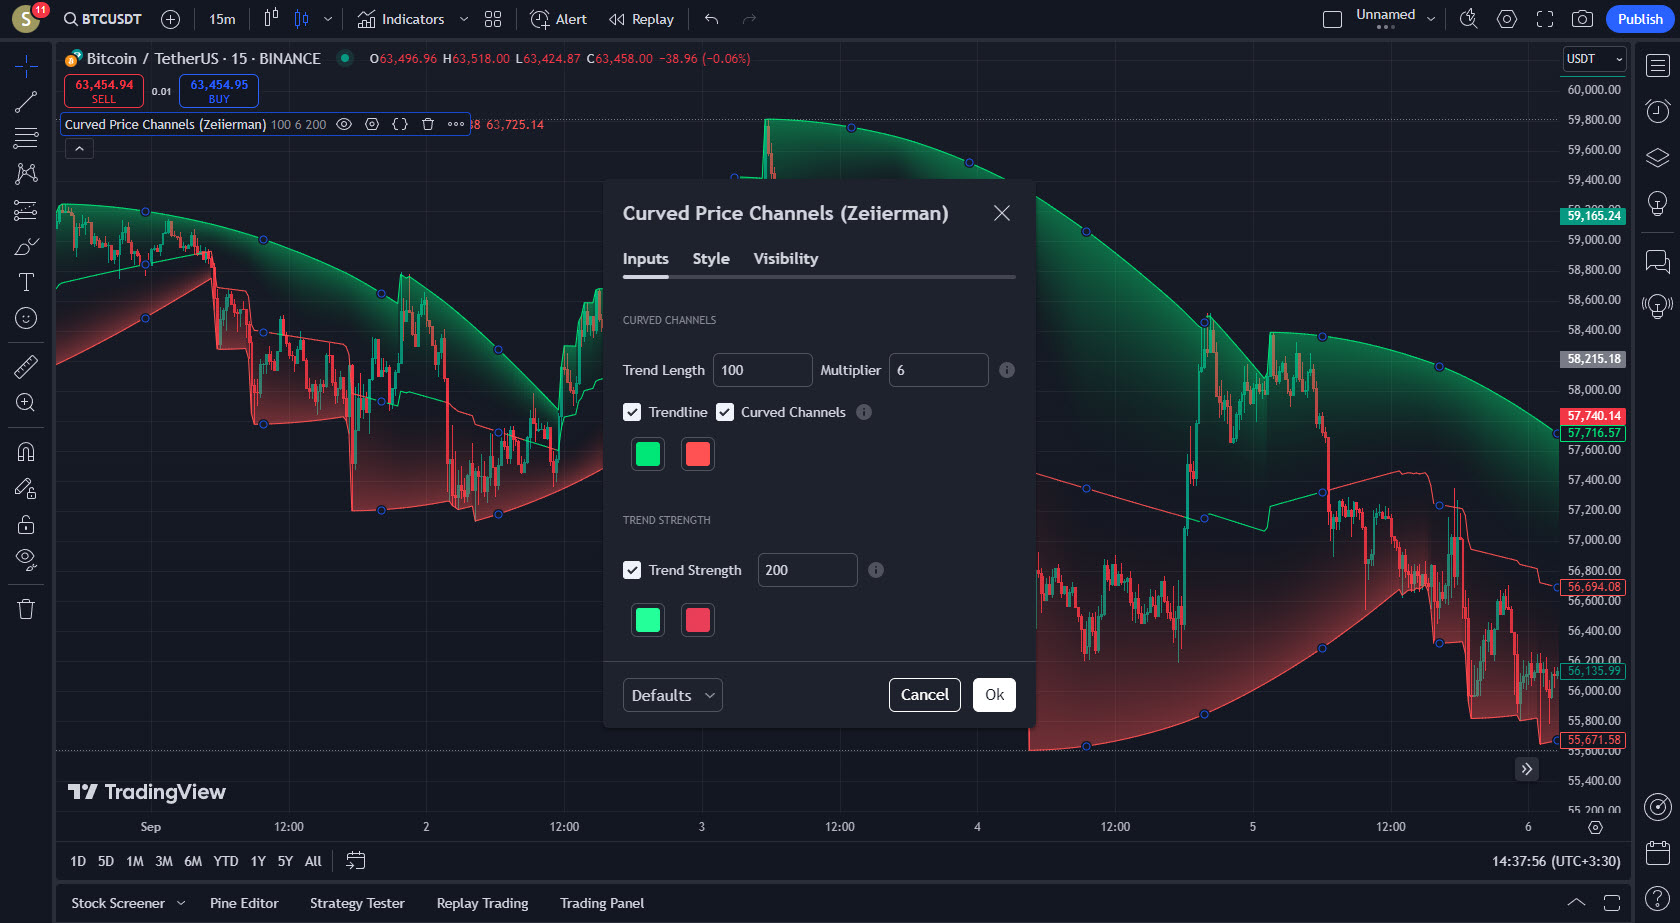Expand the bottom panel chevron
This screenshot has width=1680, height=923.
click(1576, 902)
